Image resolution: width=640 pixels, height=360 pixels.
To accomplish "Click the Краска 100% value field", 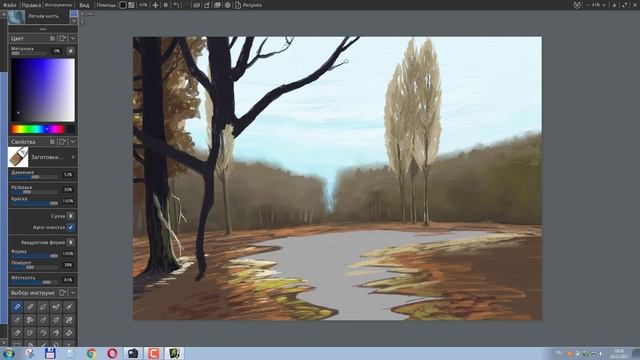I will [68, 201].
